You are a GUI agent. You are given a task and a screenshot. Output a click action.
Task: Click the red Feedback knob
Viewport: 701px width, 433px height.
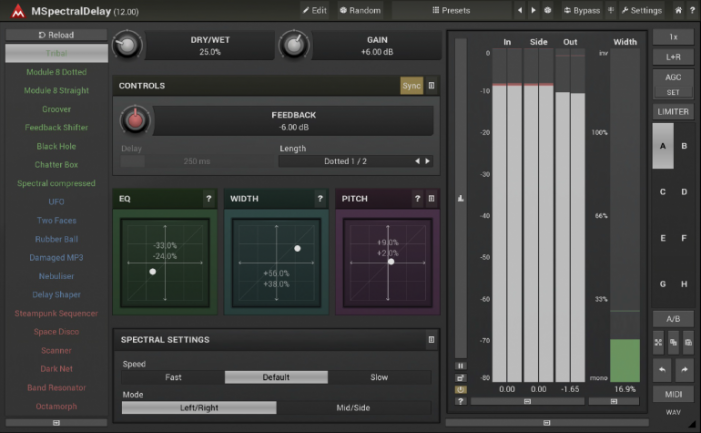click(x=133, y=121)
